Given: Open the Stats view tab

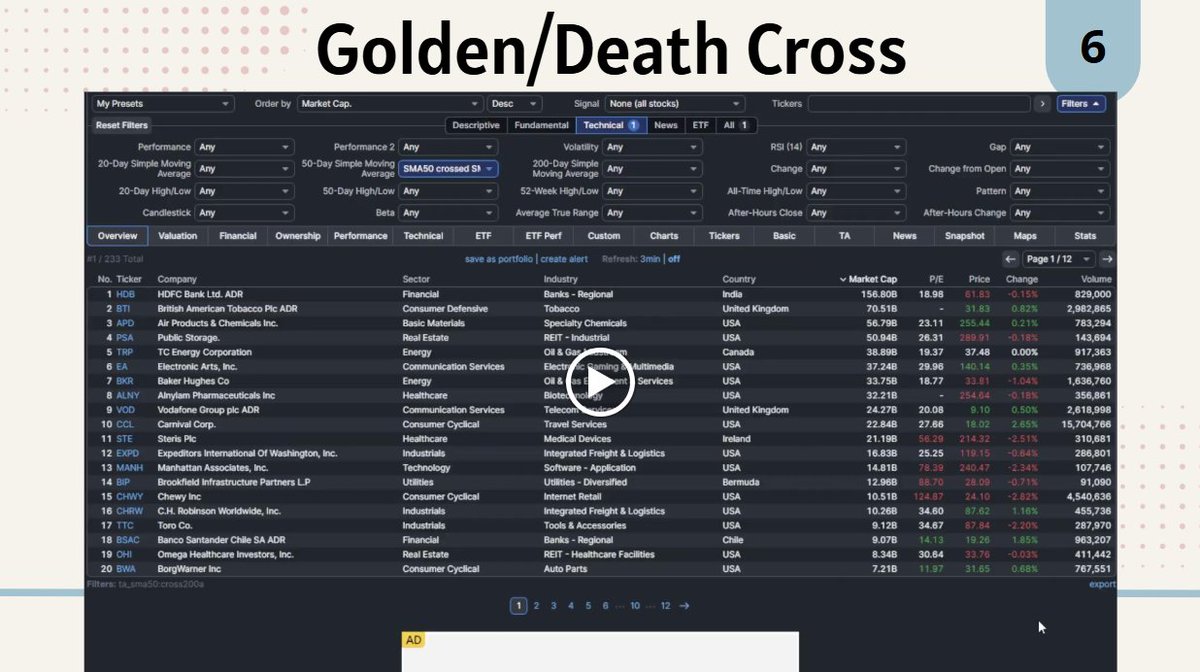Looking at the screenshot, I should tap(1085, 236).
